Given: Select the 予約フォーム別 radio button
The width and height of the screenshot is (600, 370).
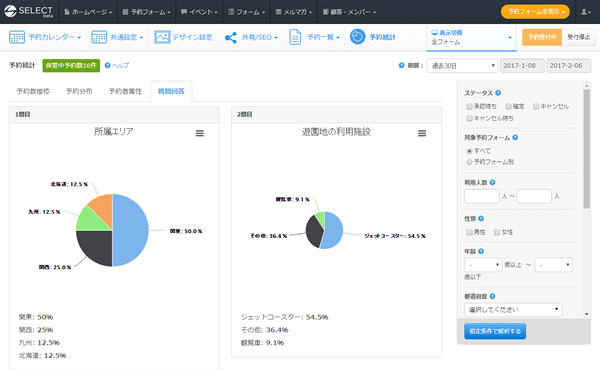Looking at the screenshot, I should coord(469,162).
